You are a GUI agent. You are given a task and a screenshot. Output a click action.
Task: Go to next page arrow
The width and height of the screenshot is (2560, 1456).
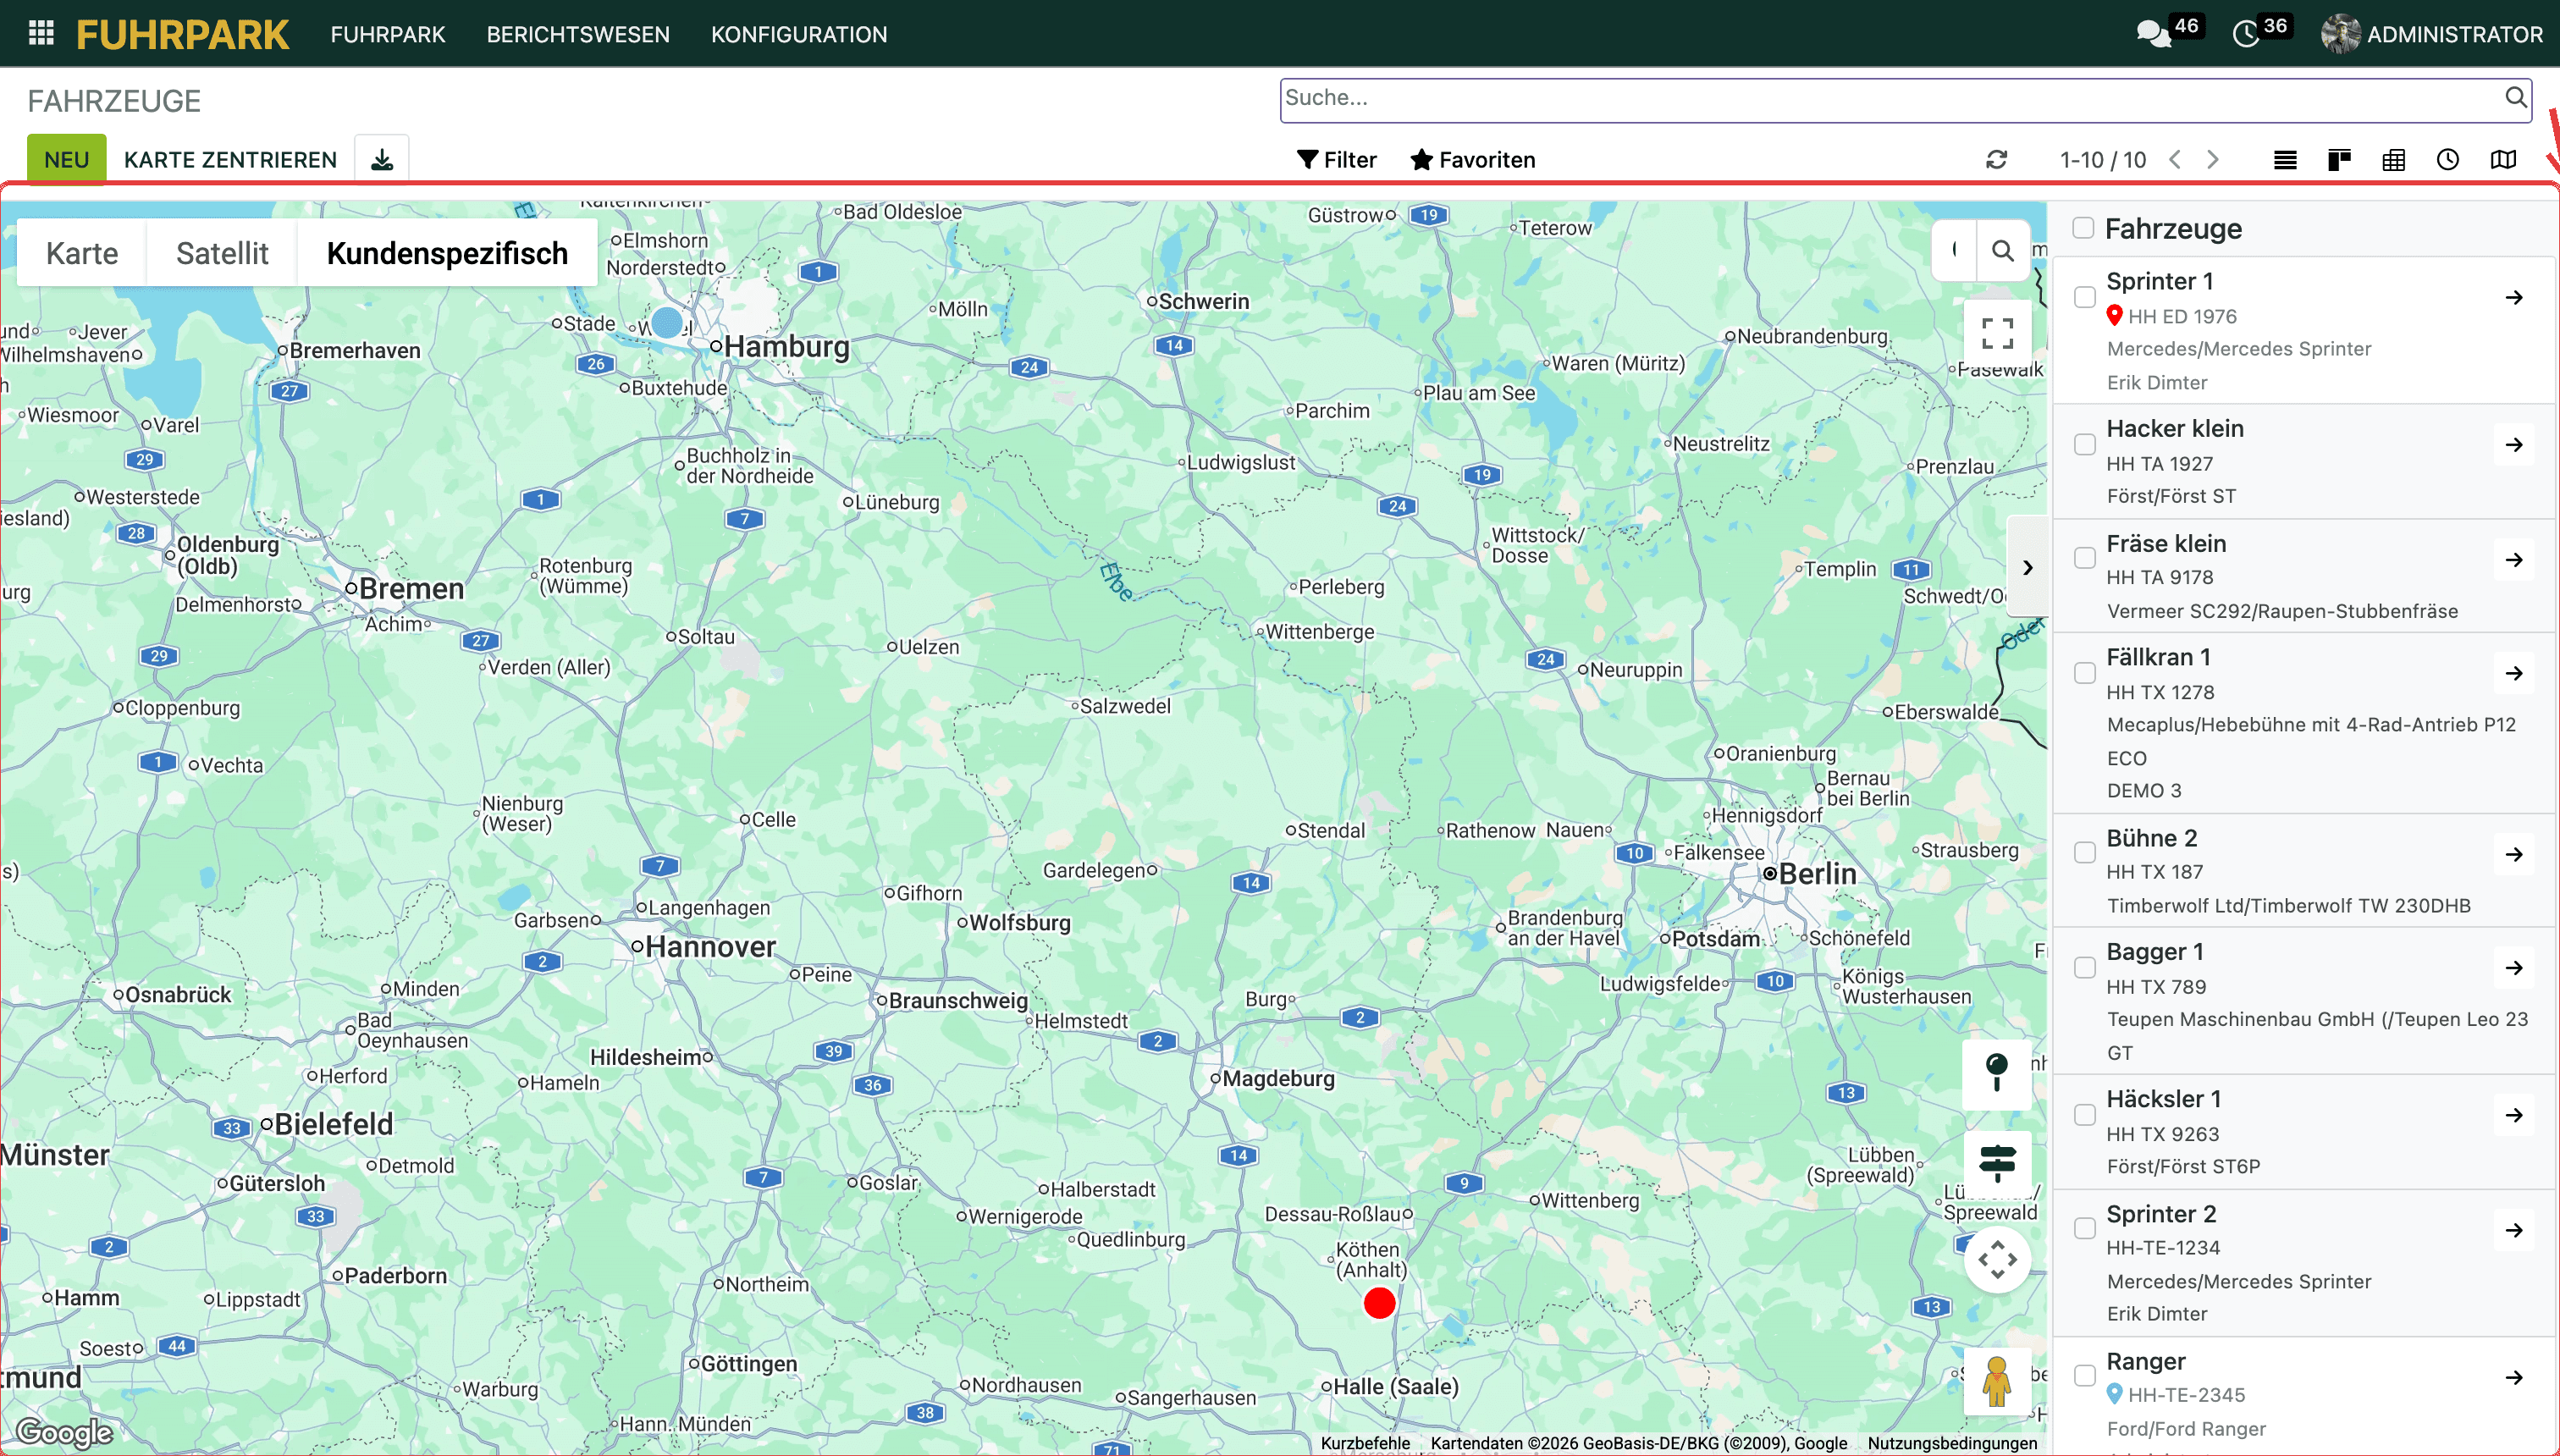click(2213, 160)
